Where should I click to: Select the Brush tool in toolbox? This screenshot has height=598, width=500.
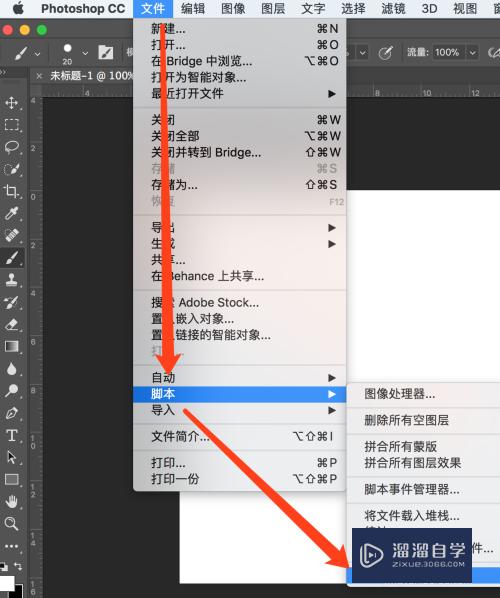click(11, 258)
